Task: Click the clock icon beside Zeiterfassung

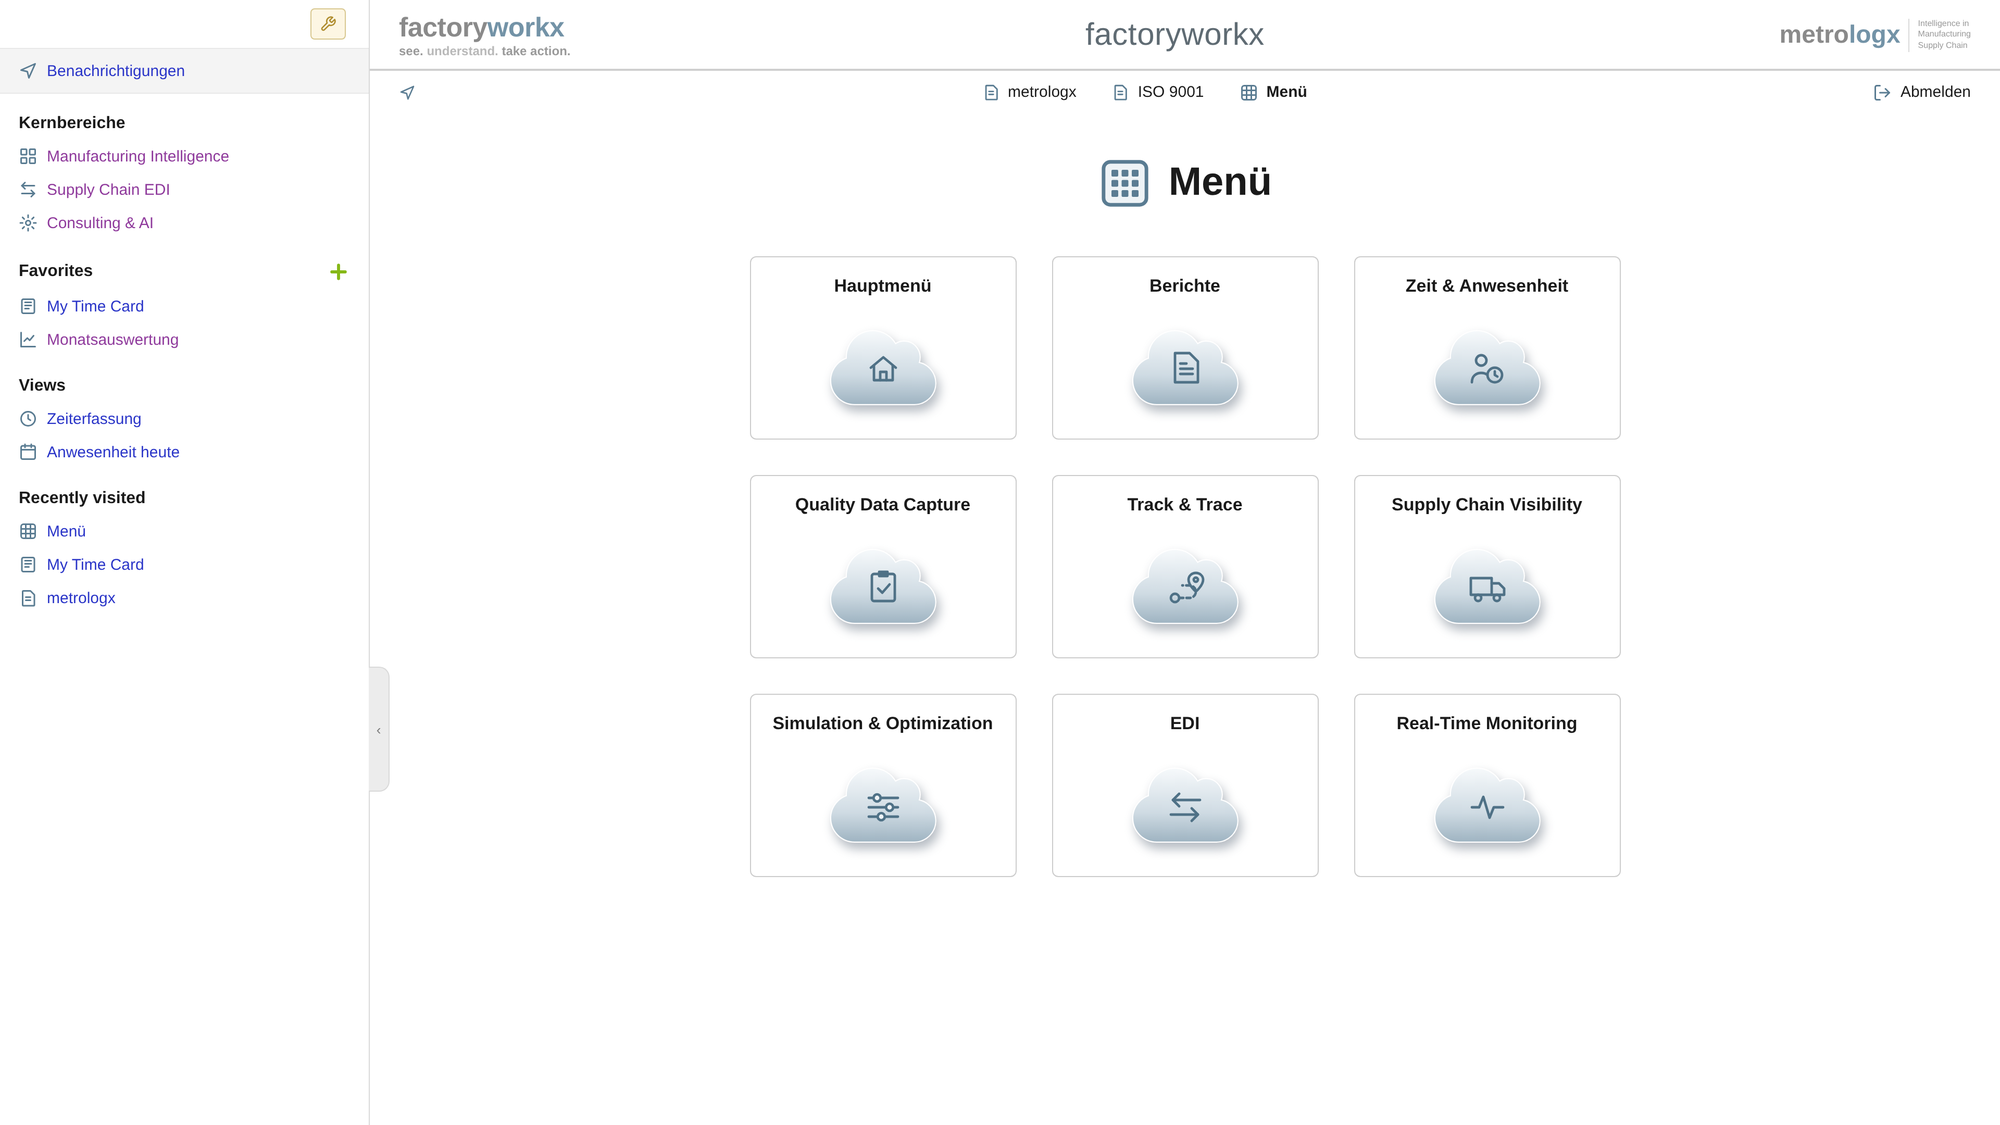Action: click(x=28, y=419)
